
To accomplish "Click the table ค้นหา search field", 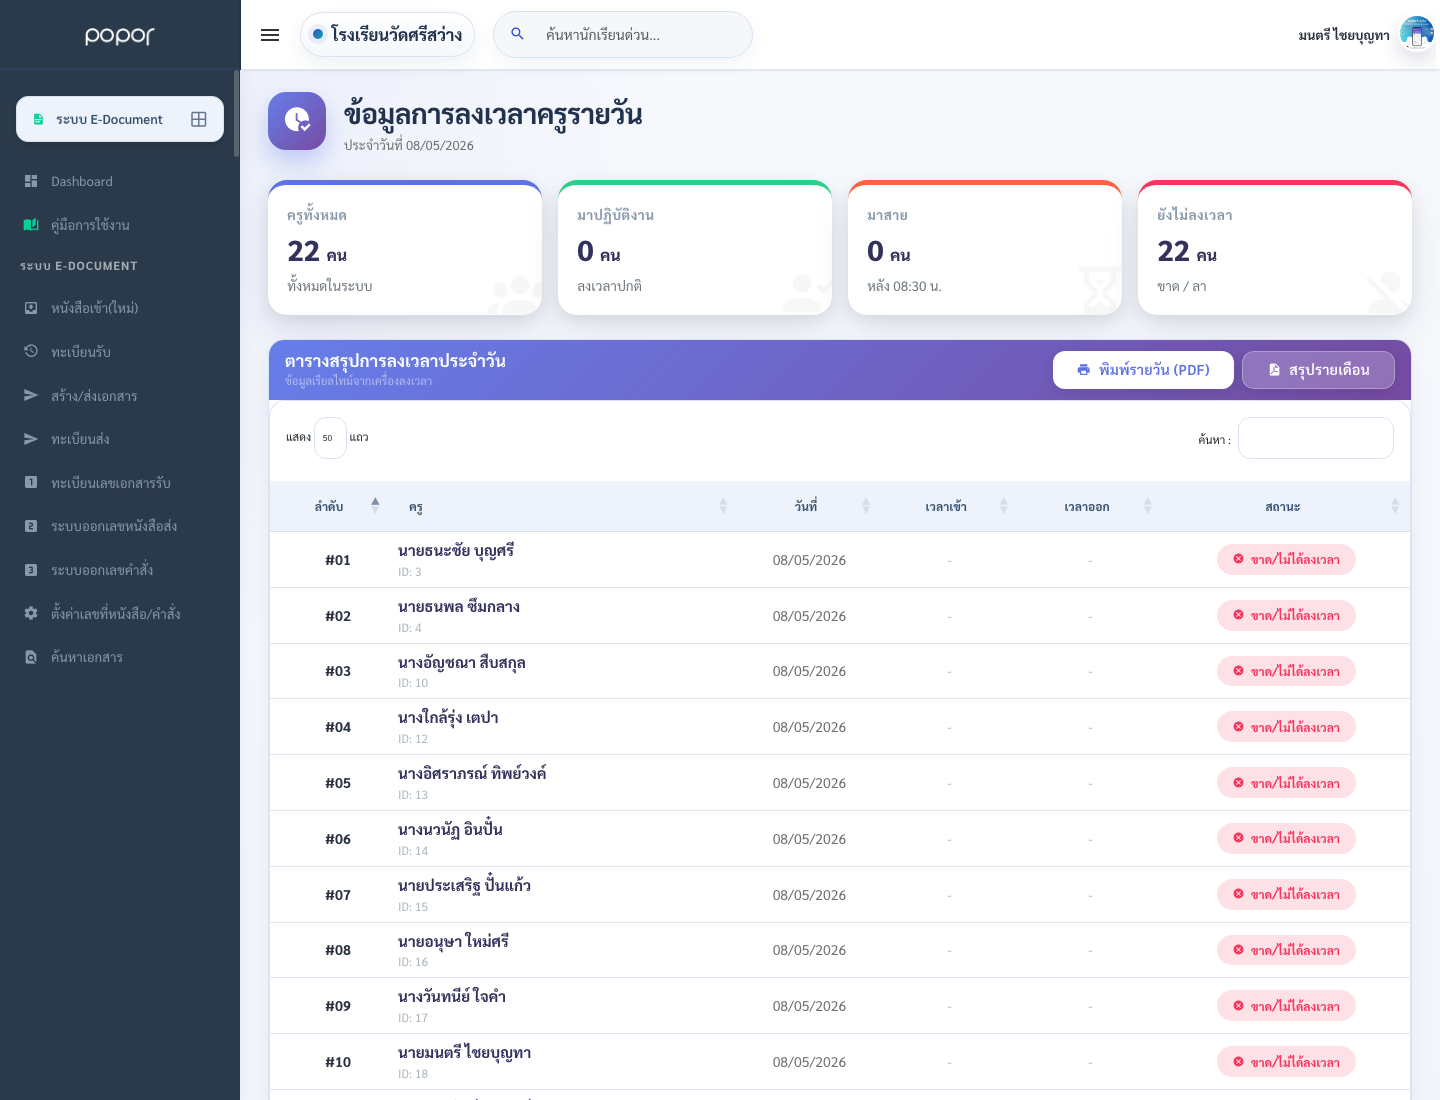I will 1316,438.
